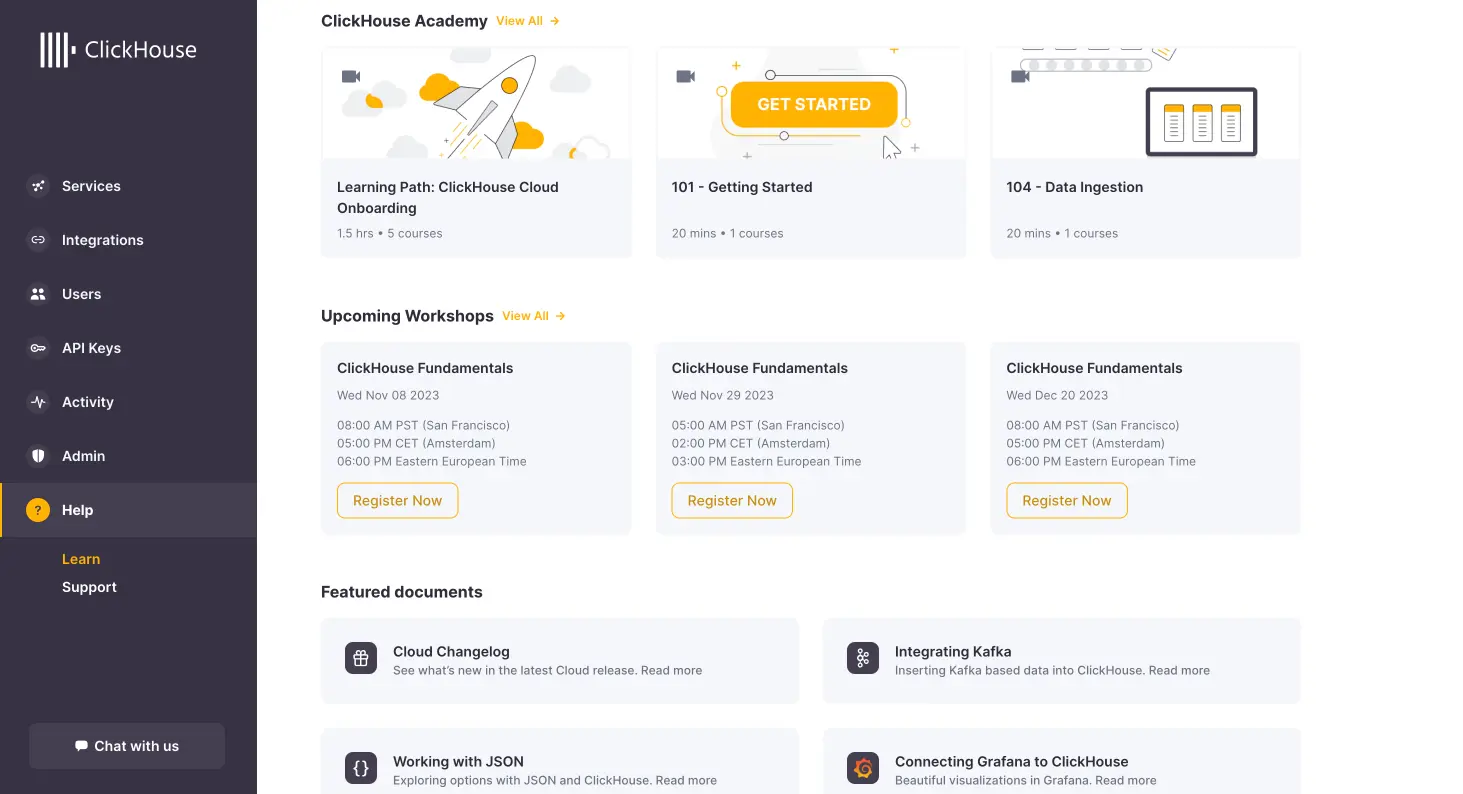Open Activity using the pulse icon
Screen dimensions: 1463x794
tap(38, 402)
